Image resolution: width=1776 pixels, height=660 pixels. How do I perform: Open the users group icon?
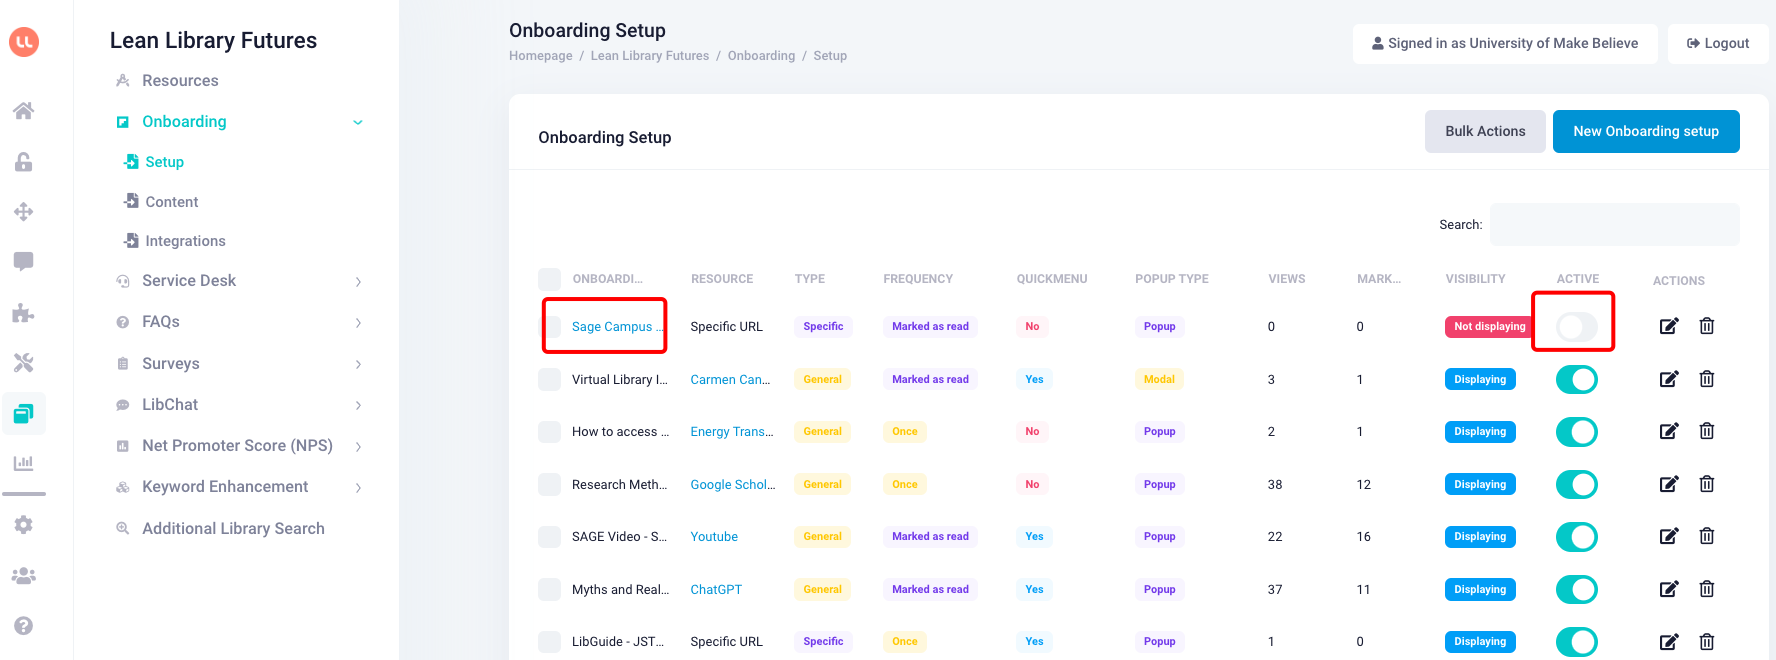[x=24, y=576]
